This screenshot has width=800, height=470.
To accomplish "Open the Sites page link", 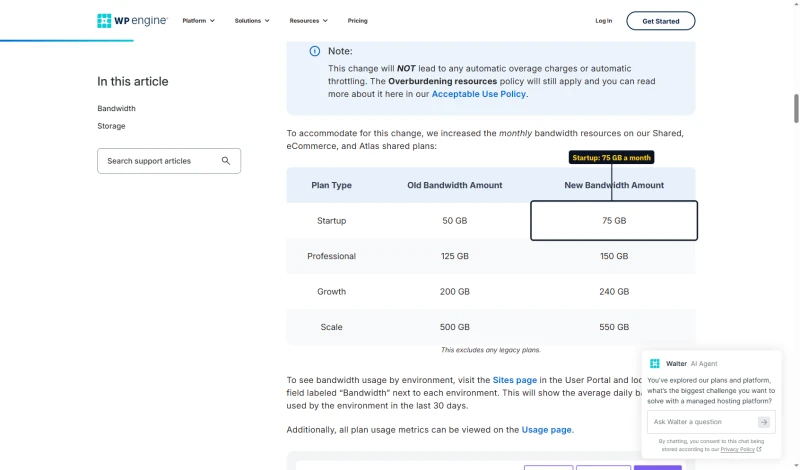I will pos(514,380).
